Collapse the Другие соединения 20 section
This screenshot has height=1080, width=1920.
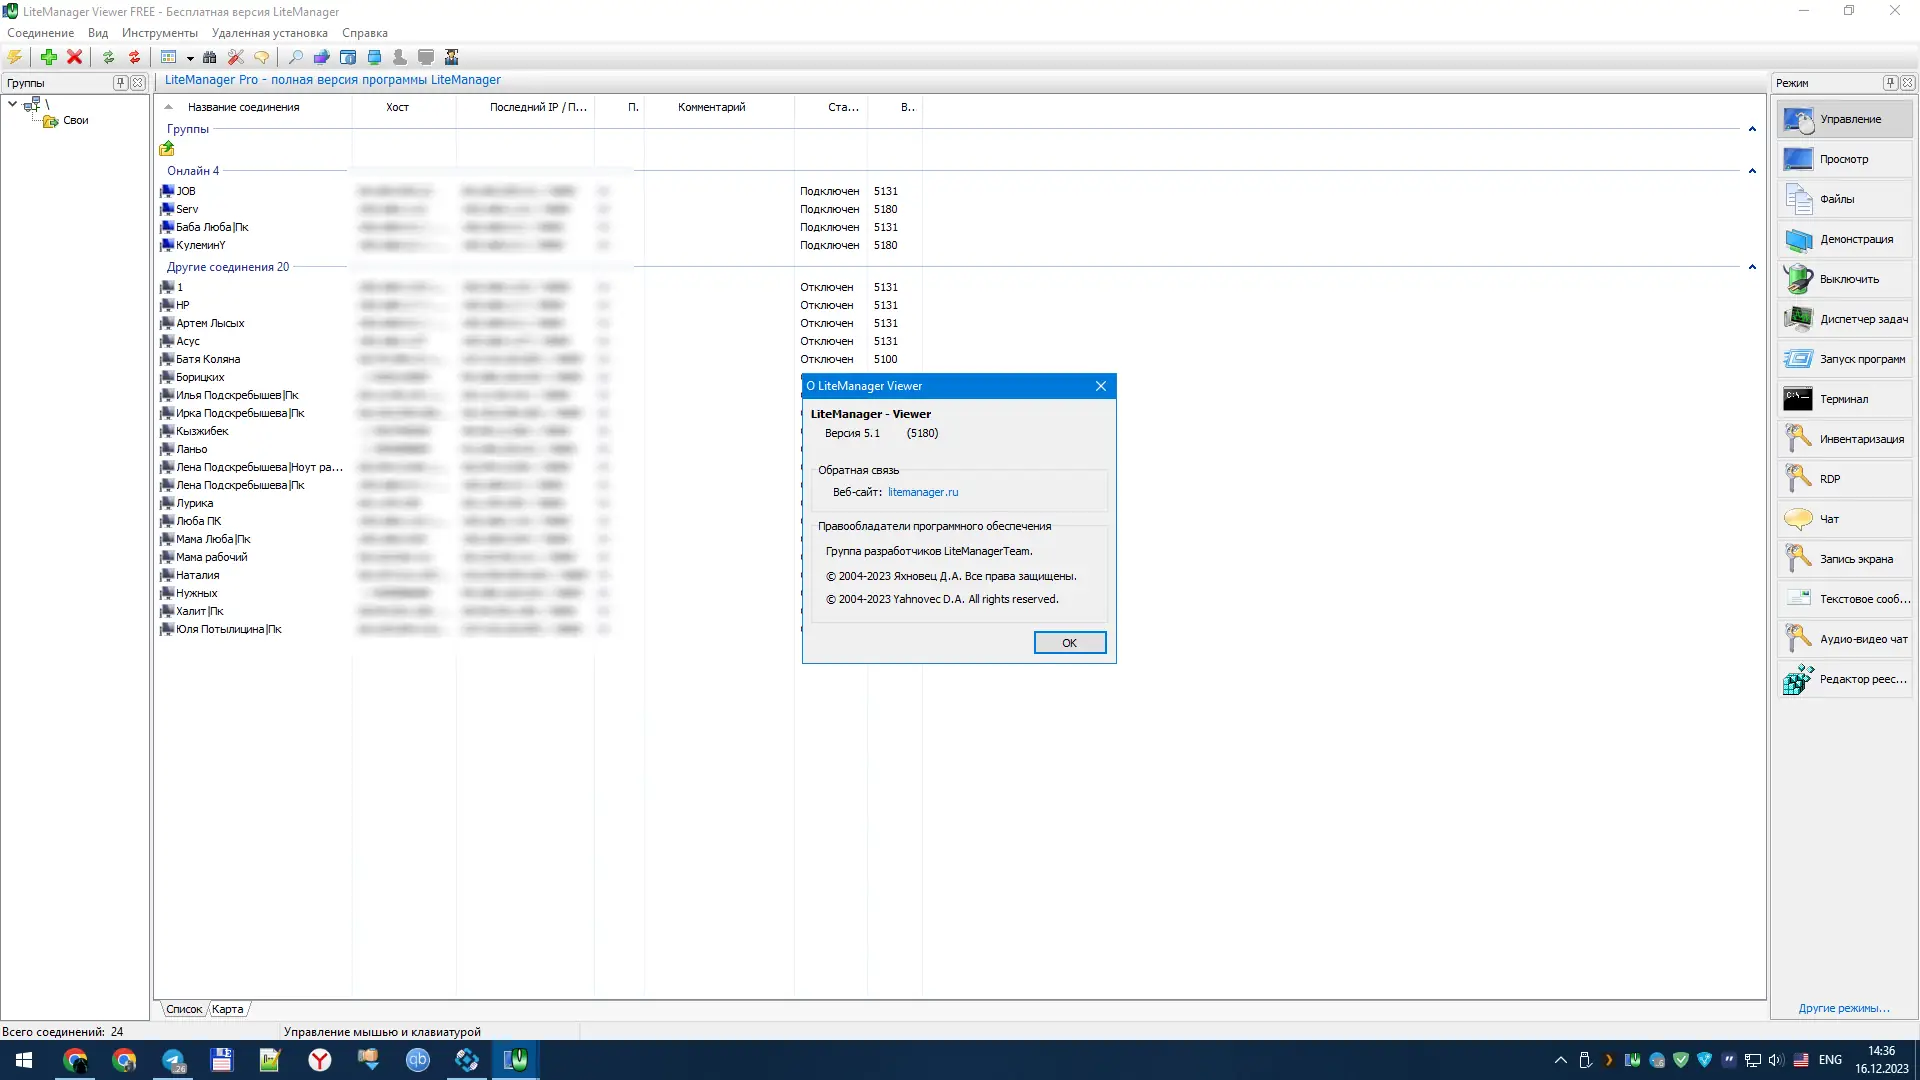click(x=1751, y=267)
